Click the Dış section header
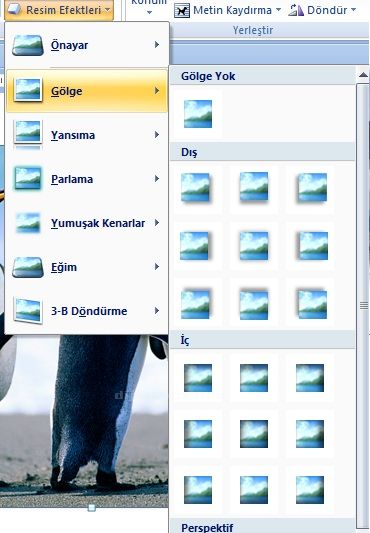 [262, 152]
